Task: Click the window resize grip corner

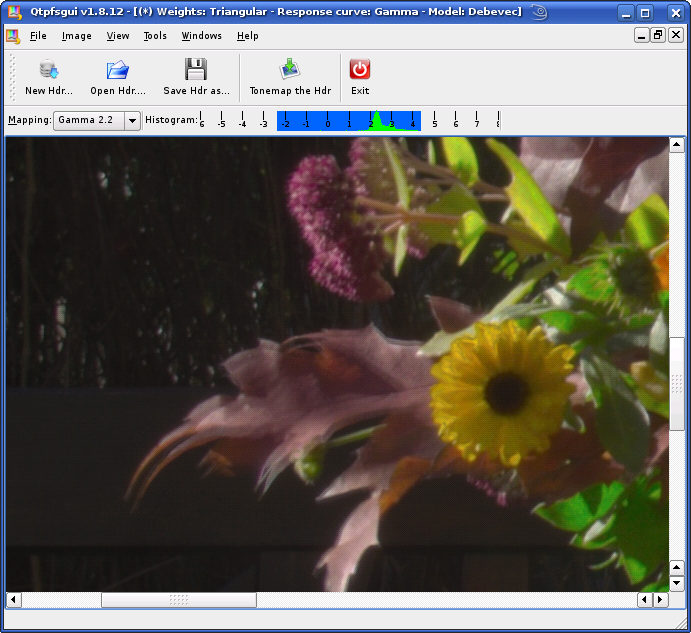Action: point(682,622)
